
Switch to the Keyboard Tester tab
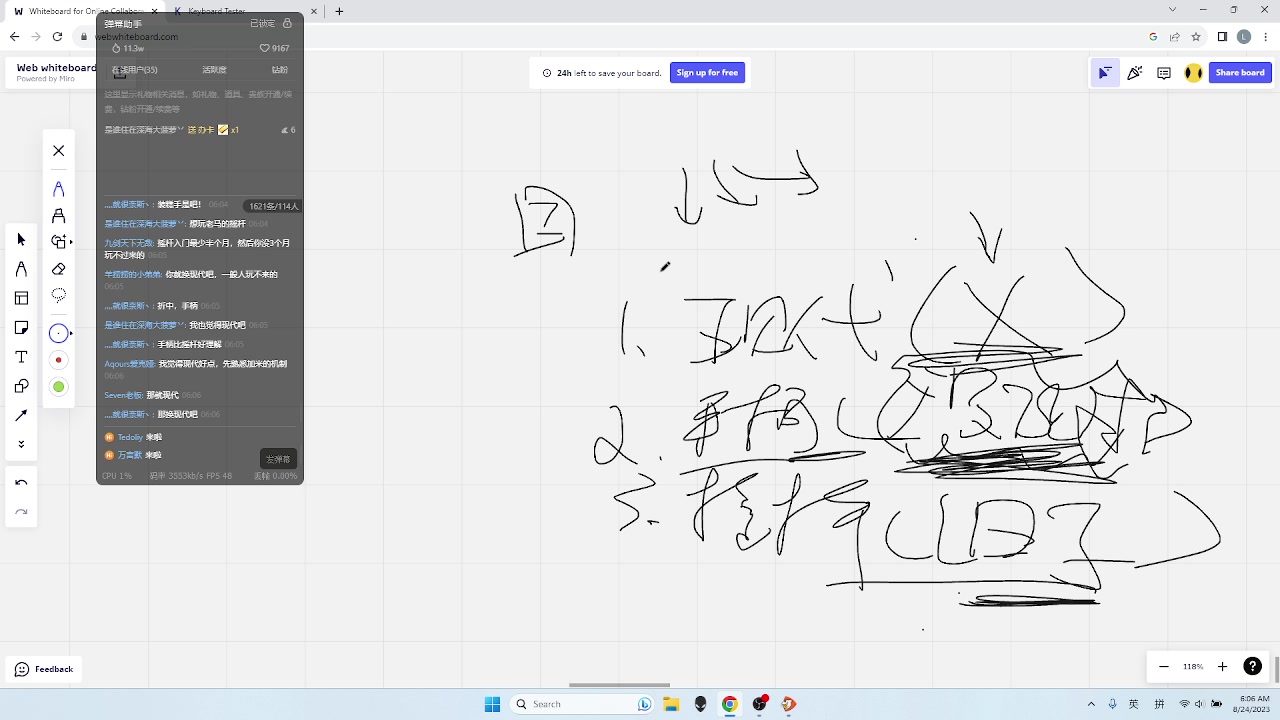(x=245, y=11)
